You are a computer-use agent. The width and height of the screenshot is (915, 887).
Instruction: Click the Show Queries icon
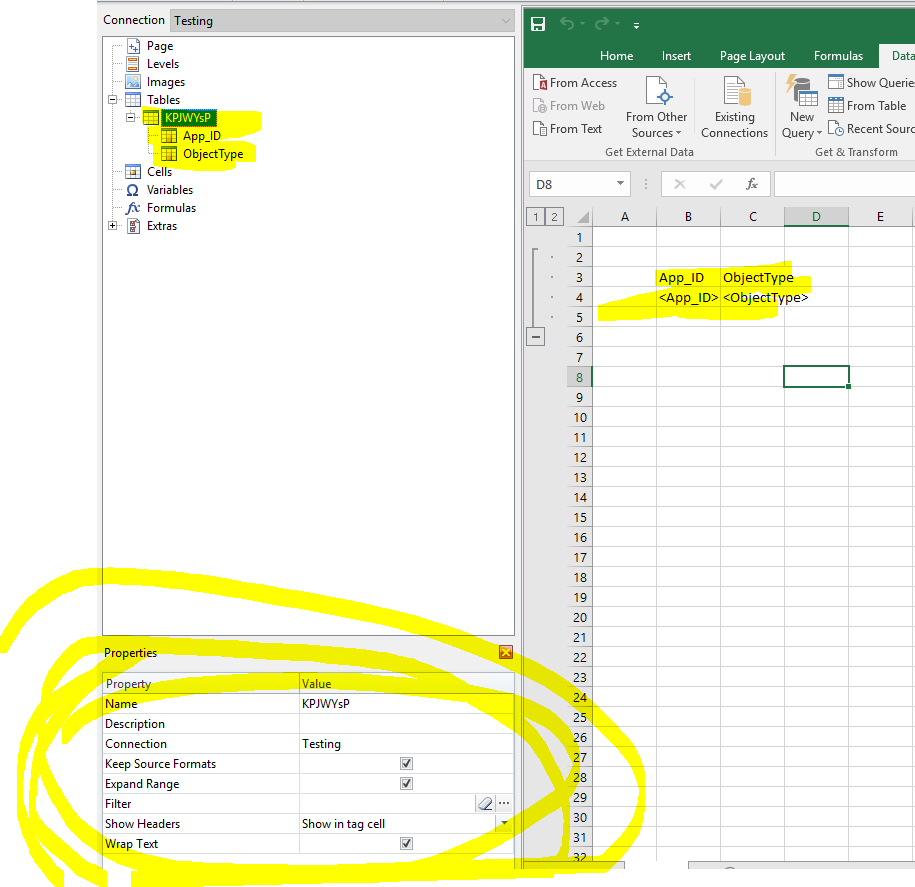(836, 83)
